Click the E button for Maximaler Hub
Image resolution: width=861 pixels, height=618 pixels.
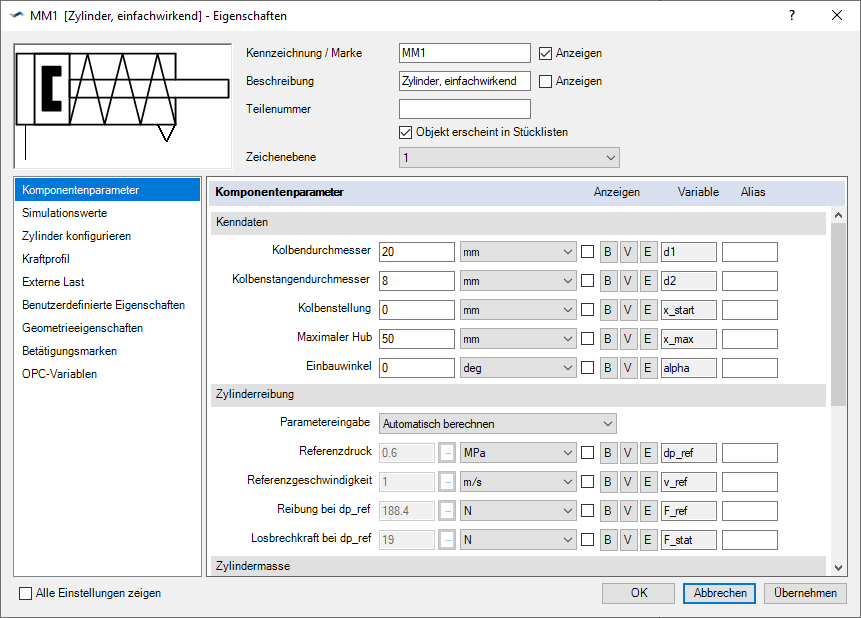pyautogui.click(x=647, y=338)
